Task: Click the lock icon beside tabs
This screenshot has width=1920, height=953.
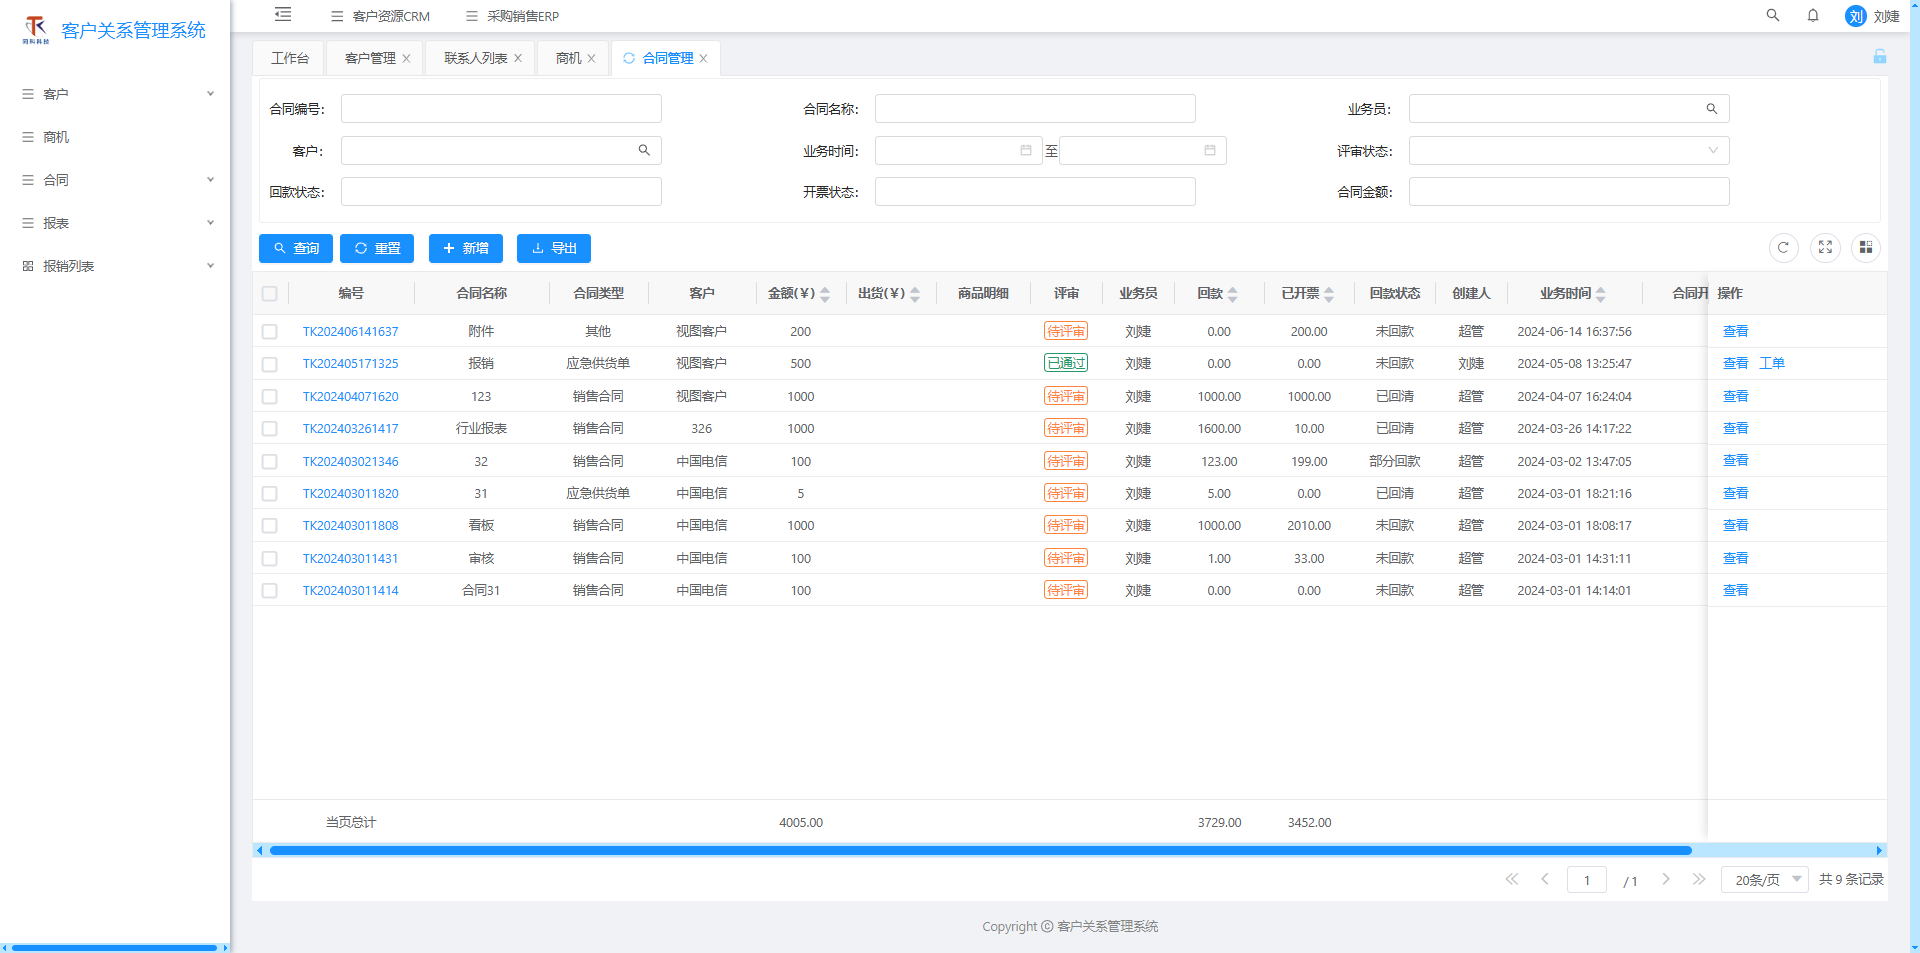Action: pos(1880,57)
